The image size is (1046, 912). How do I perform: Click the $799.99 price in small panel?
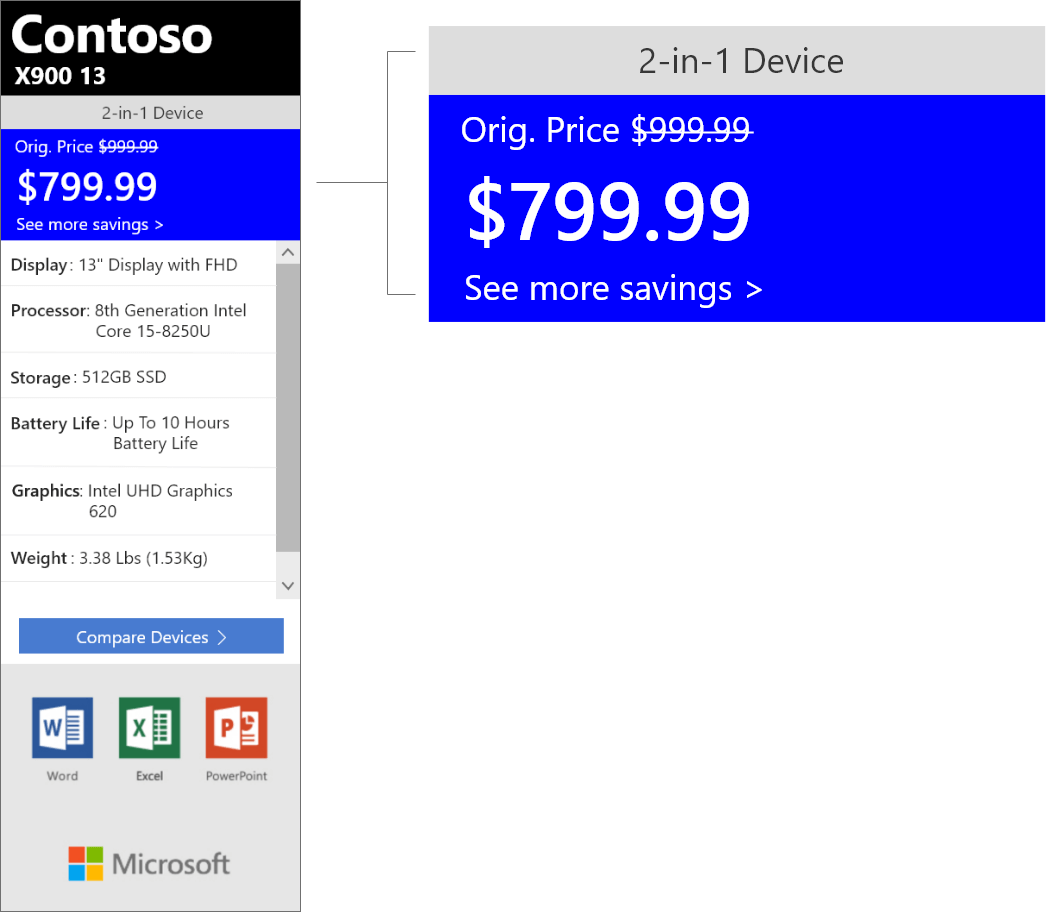[x=88, y=187]
